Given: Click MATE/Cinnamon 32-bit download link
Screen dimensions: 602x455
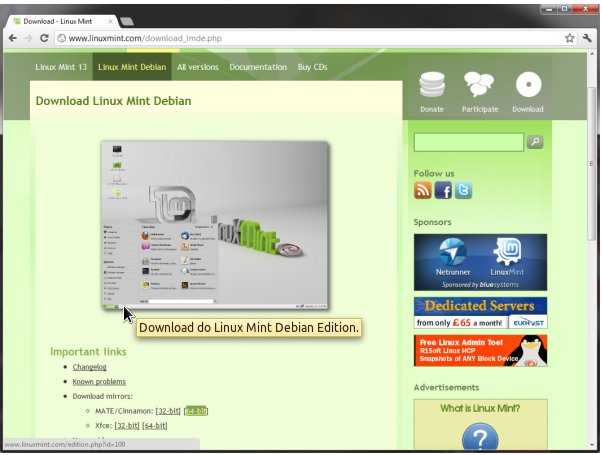Looking at the screenshot, I should pos(168,411).
